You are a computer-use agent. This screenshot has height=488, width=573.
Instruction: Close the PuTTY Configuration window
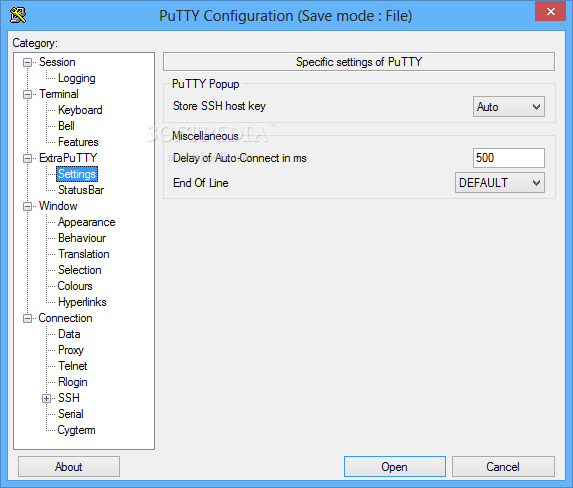tap(550, 12)
